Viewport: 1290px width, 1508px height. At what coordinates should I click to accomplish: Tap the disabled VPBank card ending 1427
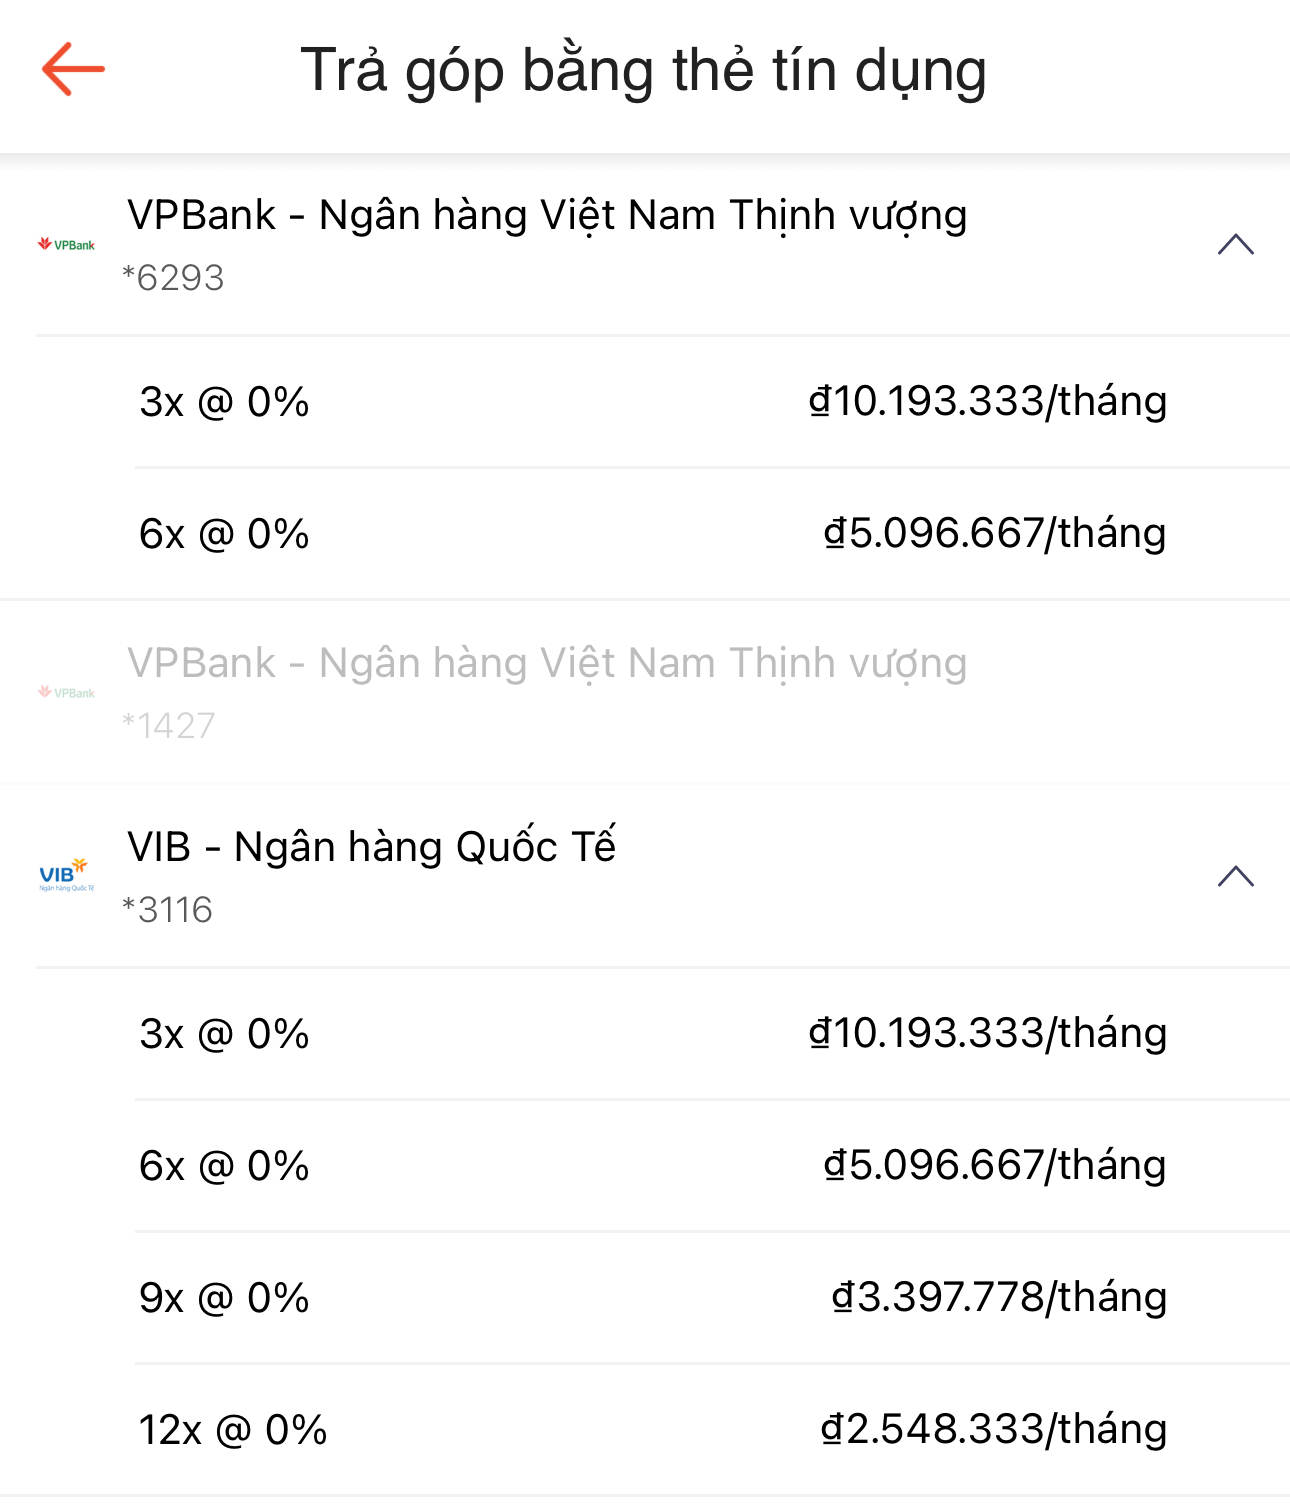pos(645,692)
